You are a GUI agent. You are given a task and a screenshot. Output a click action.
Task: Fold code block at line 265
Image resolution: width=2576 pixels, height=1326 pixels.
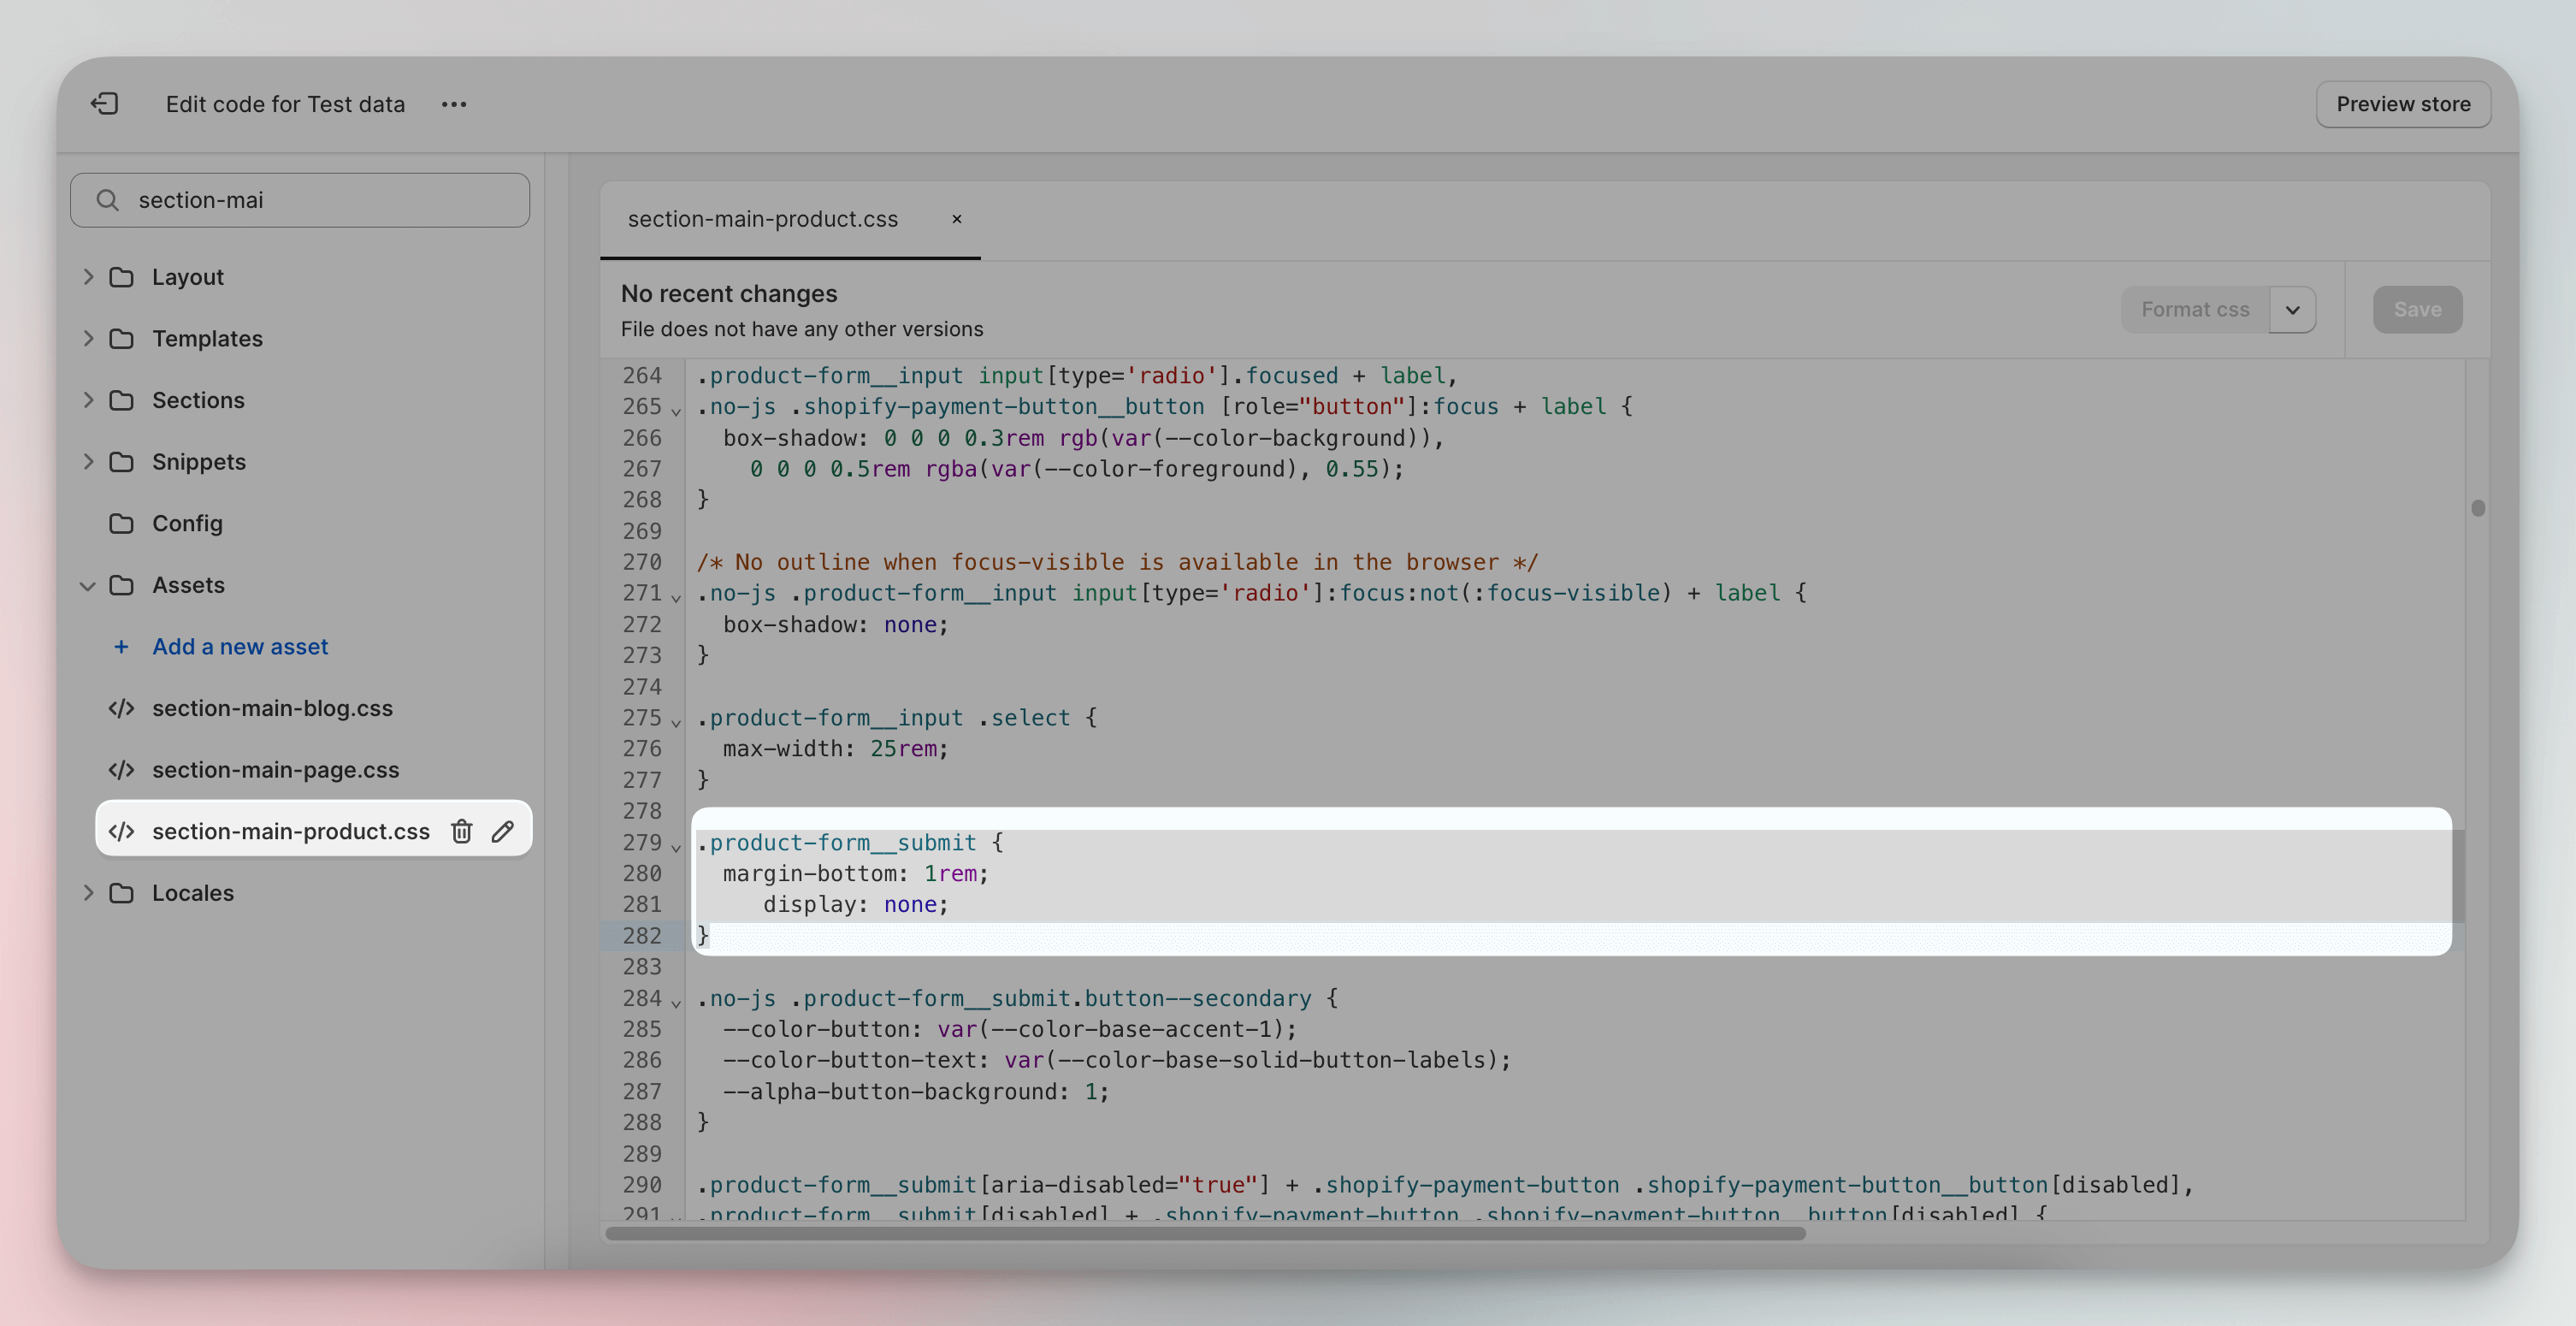click(x=676, y=411)
